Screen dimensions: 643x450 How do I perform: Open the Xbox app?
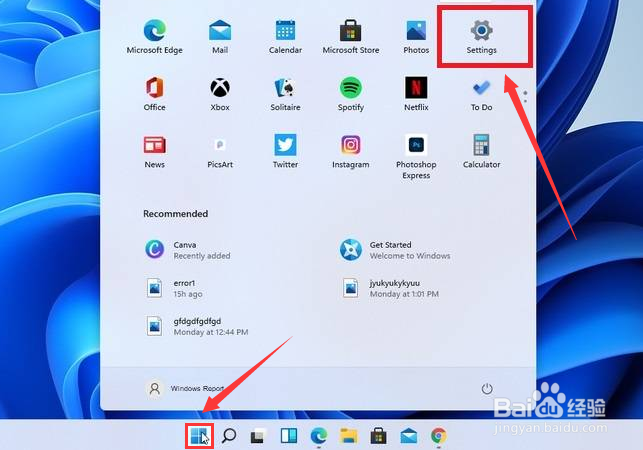pos(220,94)
